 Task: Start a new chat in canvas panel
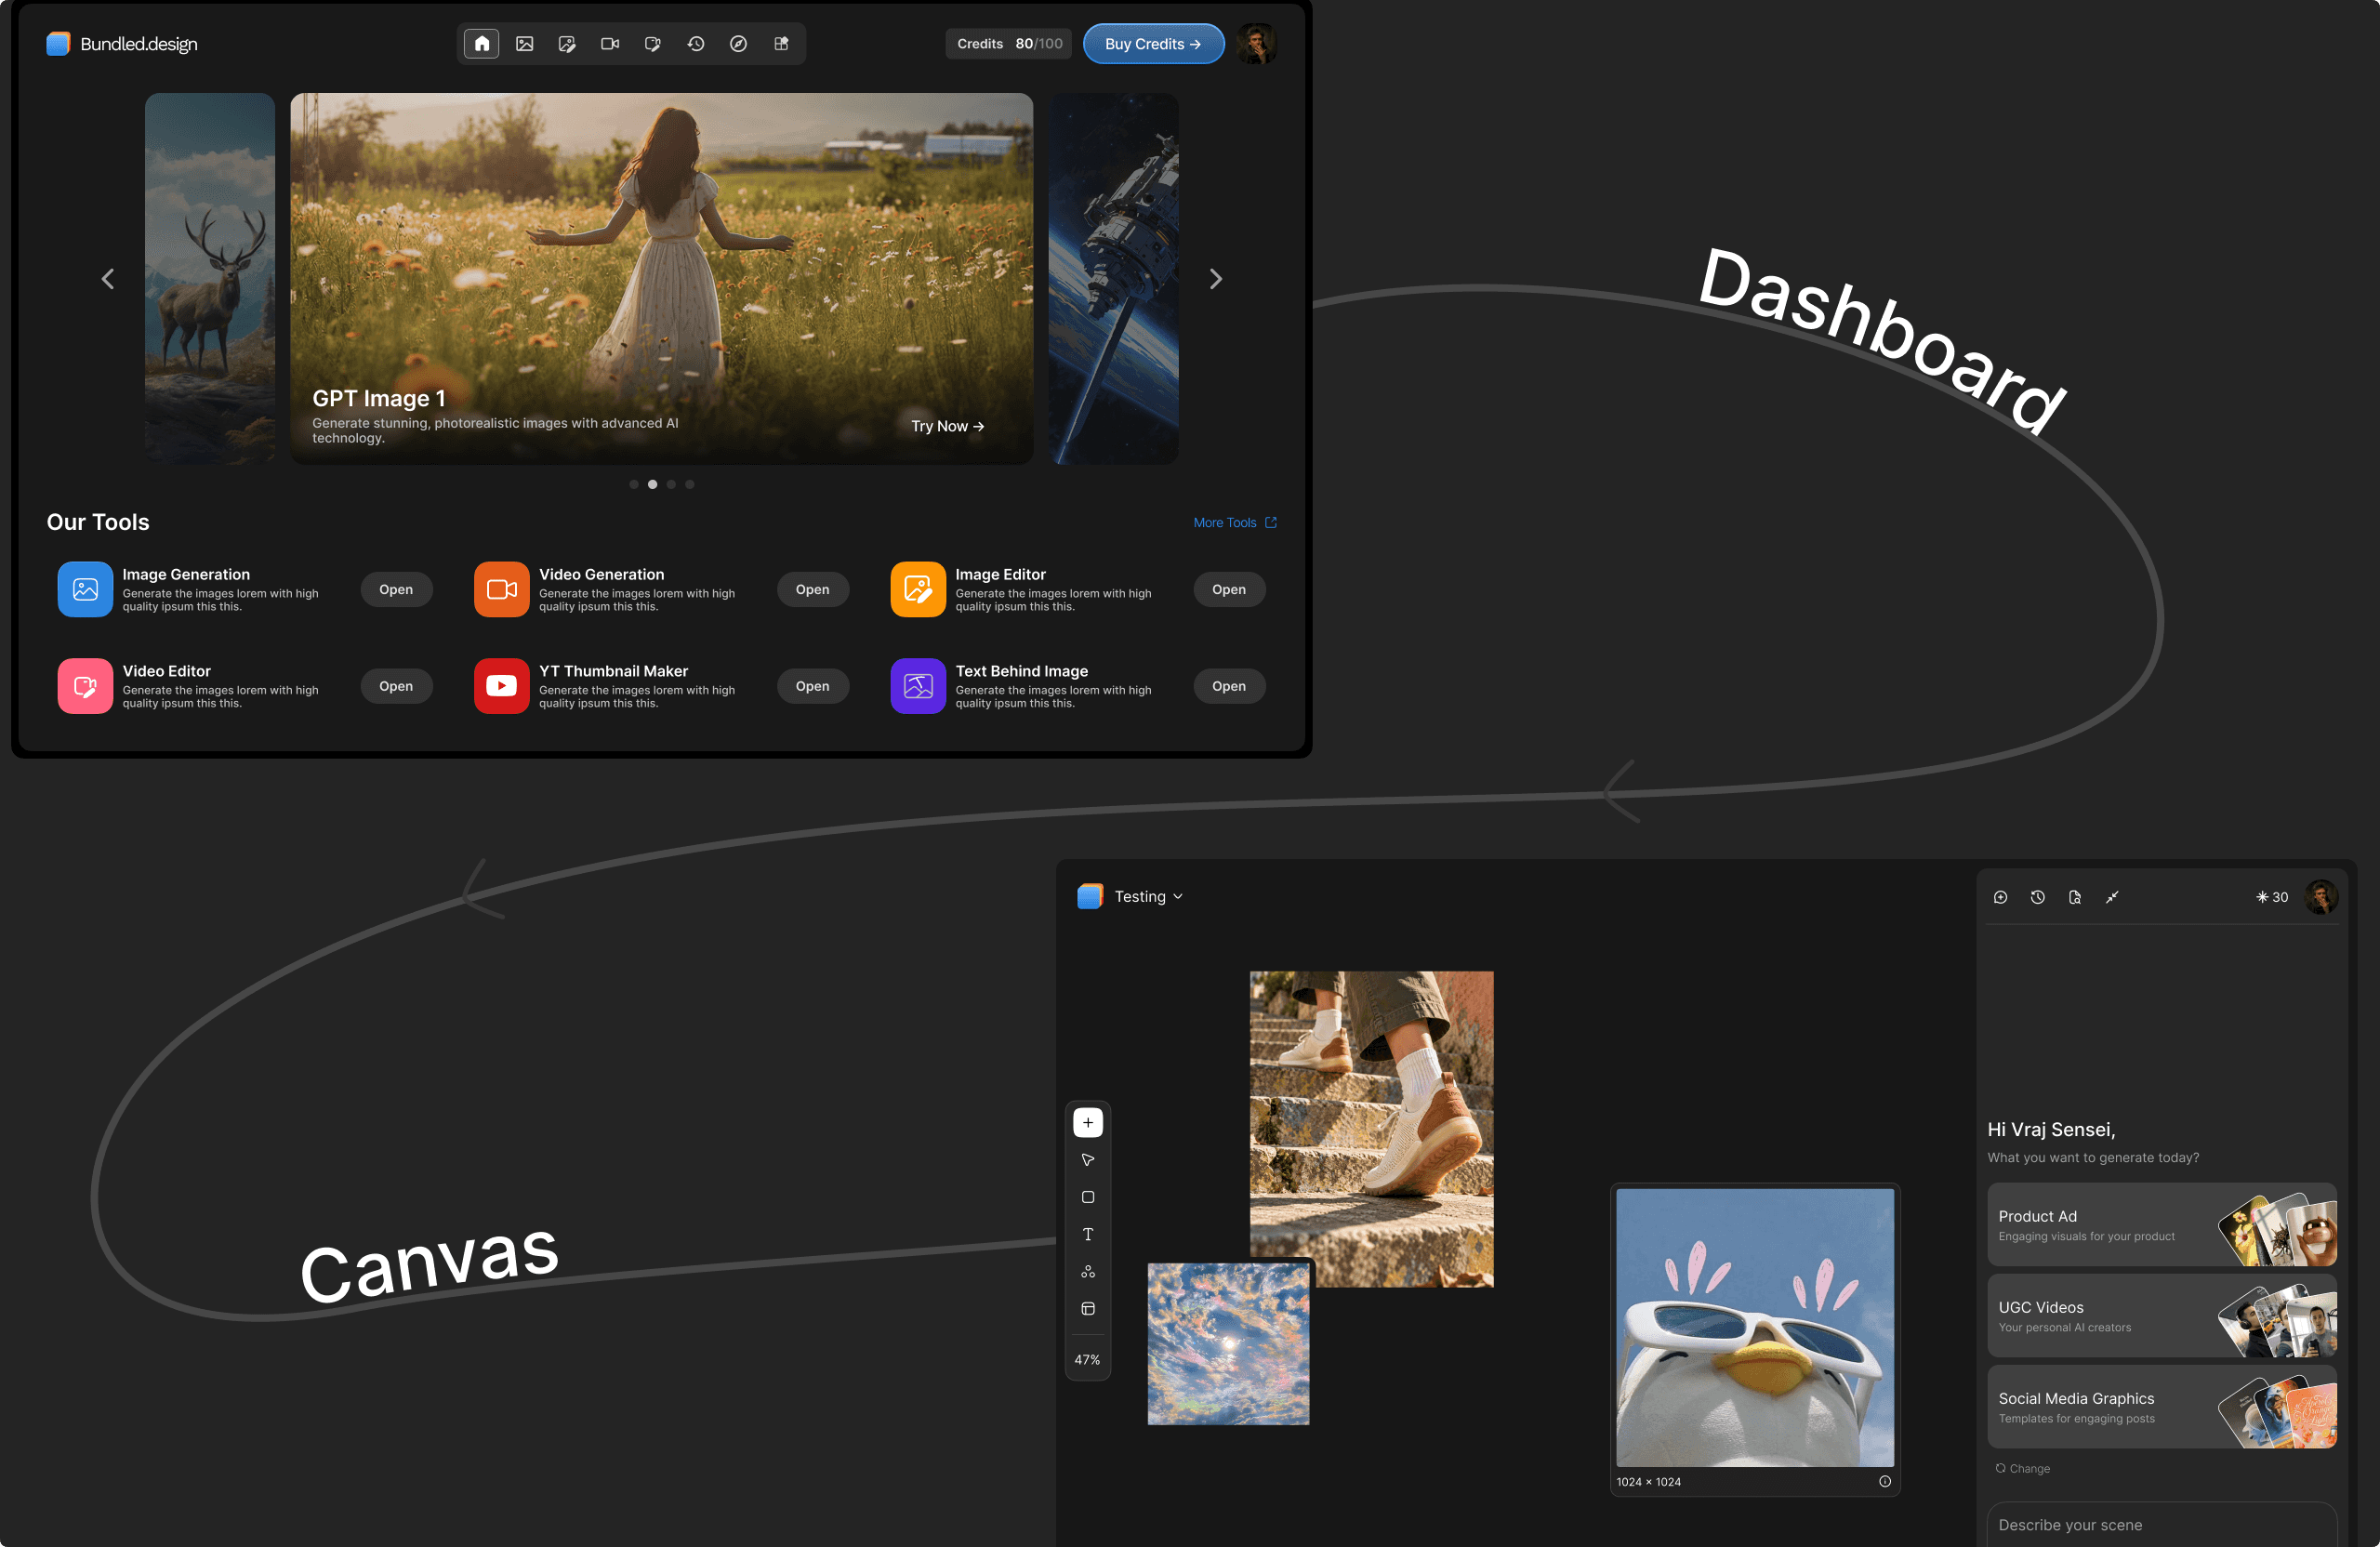[x=2000, y=897]
